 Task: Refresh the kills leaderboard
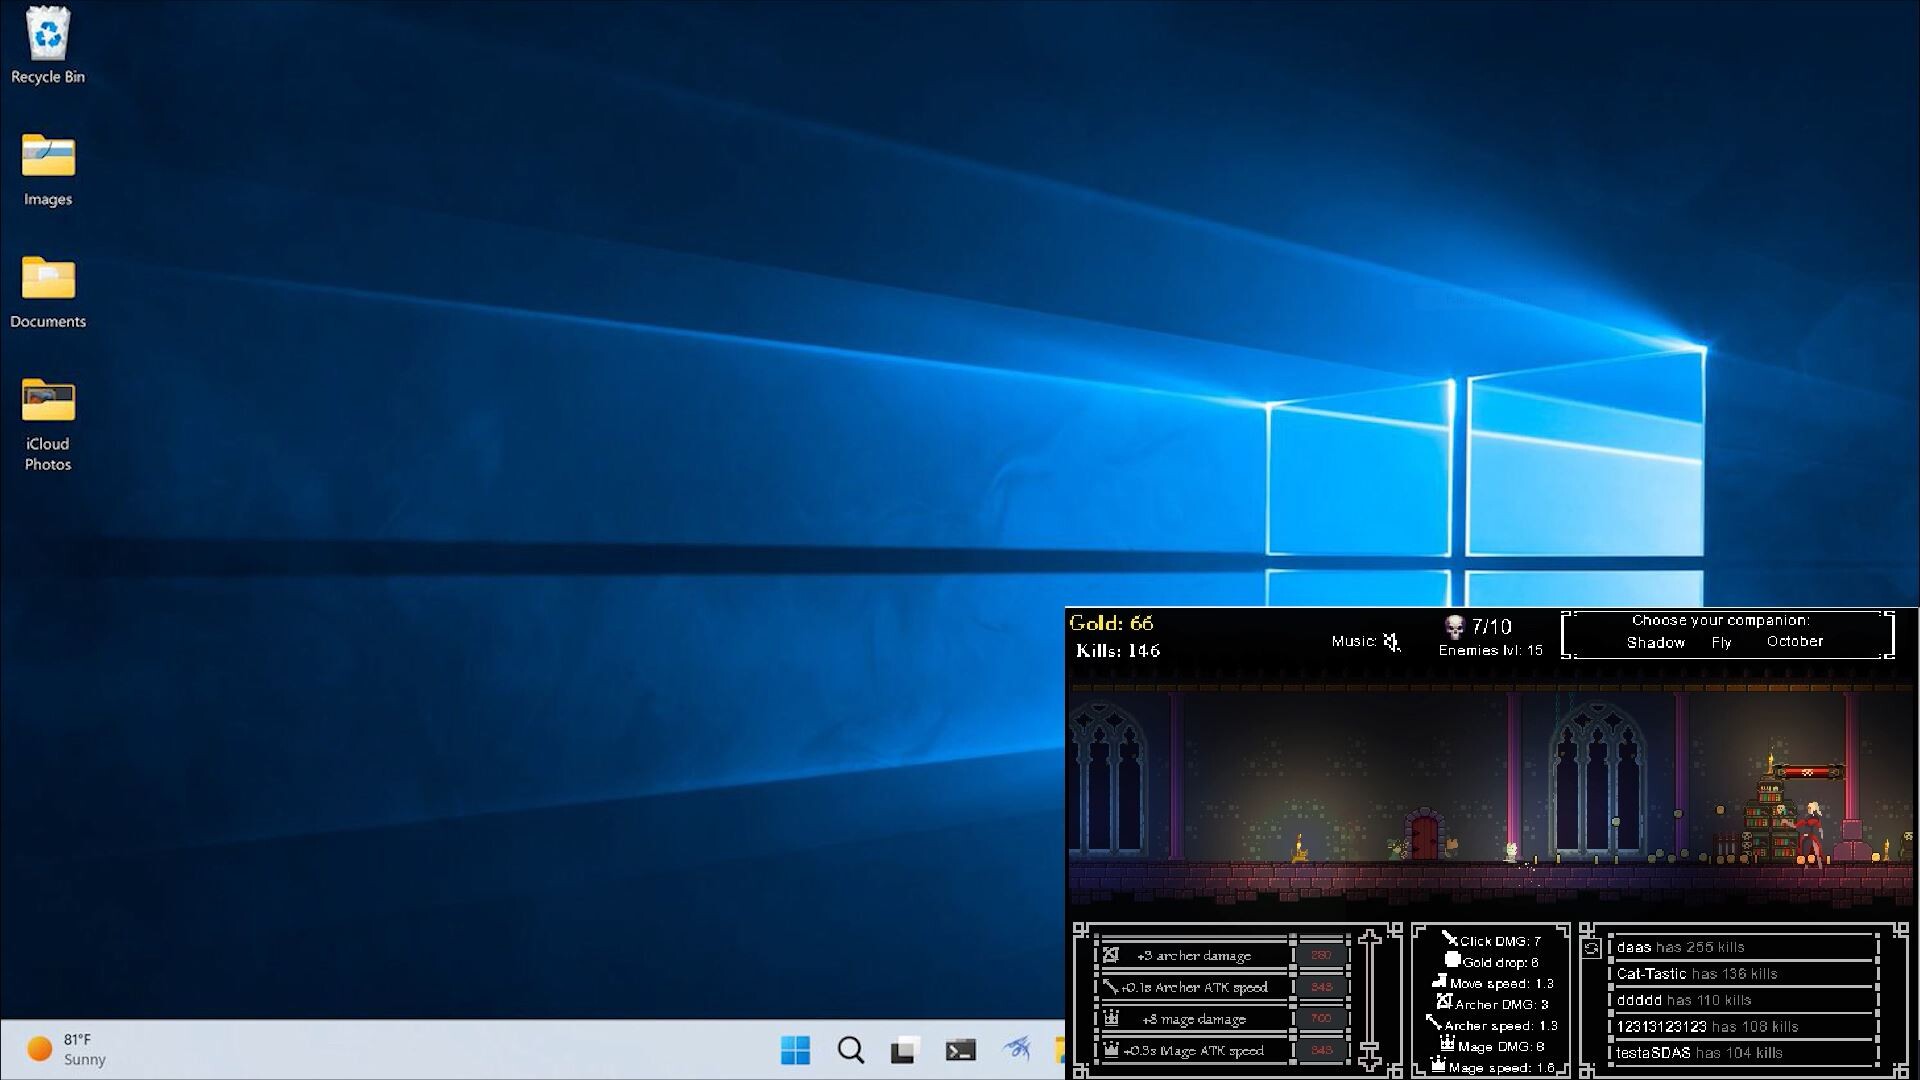point(1591,946)
